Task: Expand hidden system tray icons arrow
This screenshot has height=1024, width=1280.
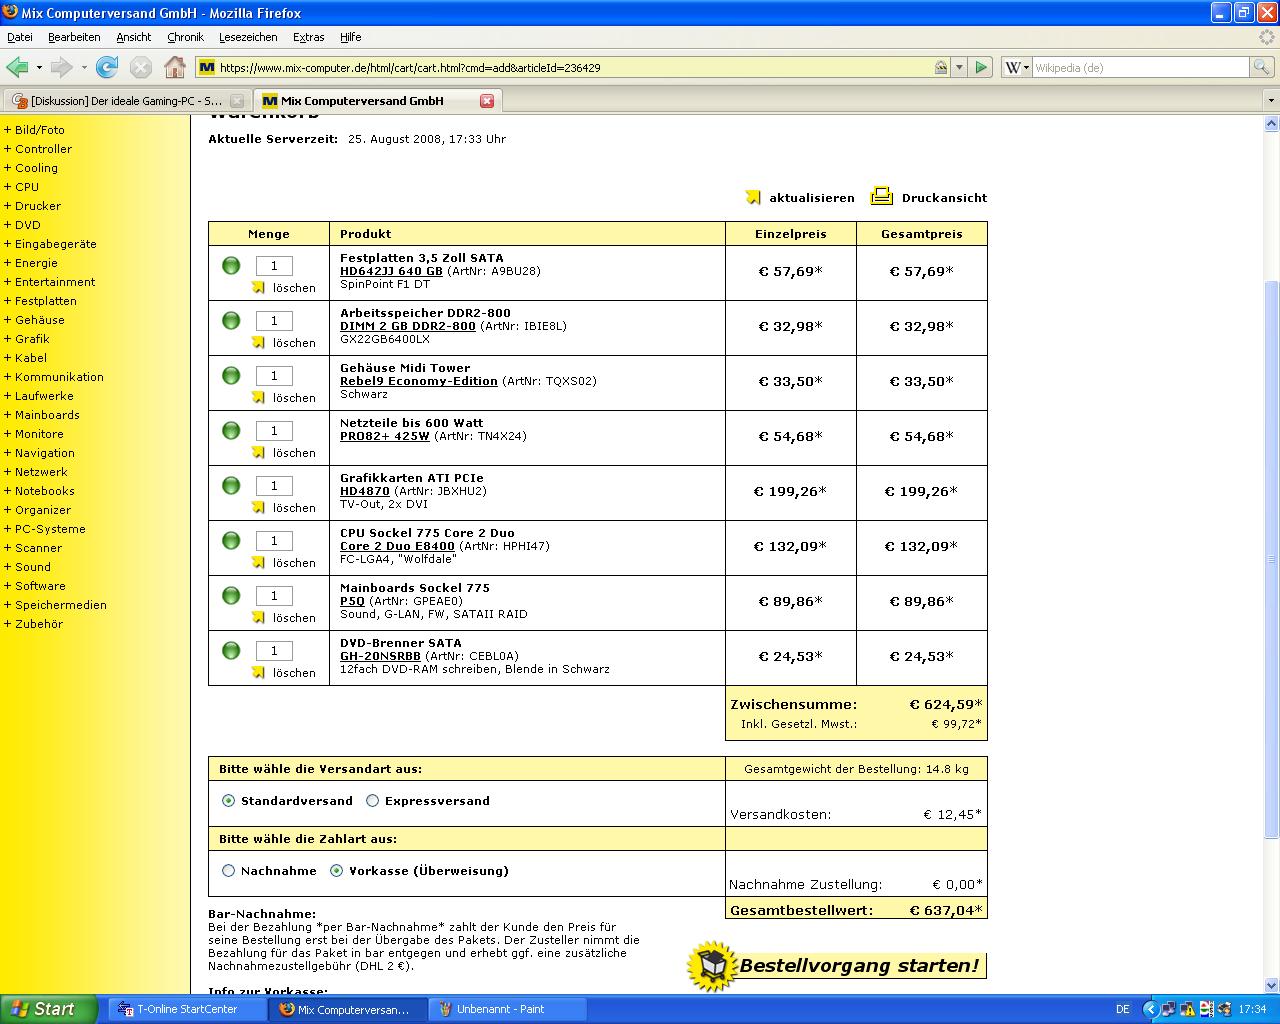Action: pyautogui.click(x=1150, y=1009)
